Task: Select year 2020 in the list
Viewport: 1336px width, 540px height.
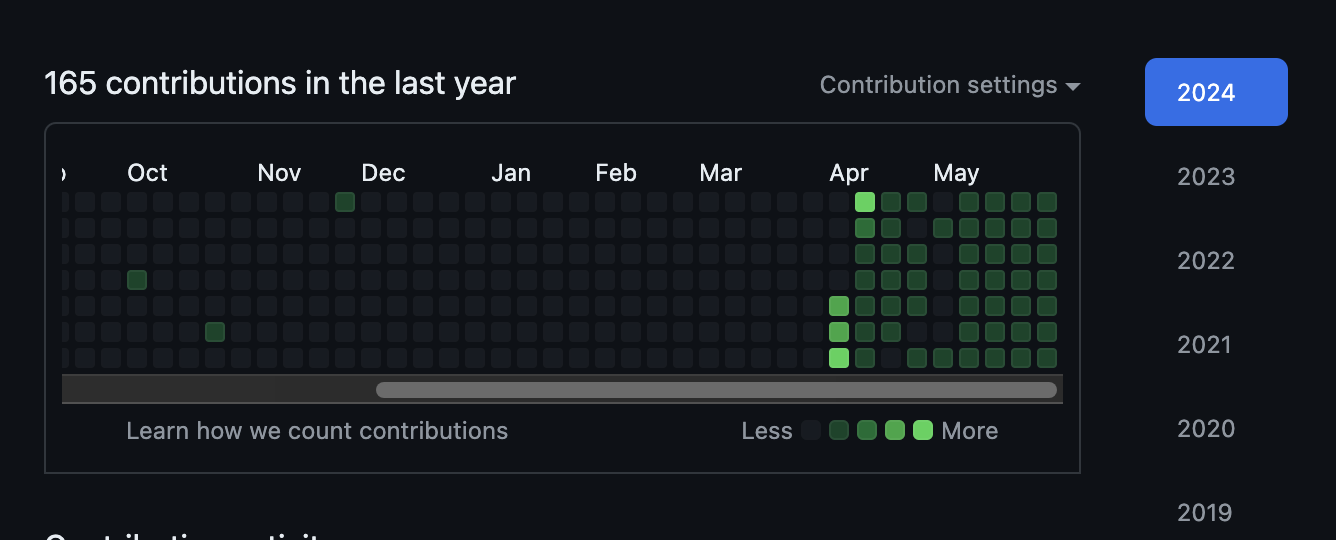Action: pos(1206,429)
